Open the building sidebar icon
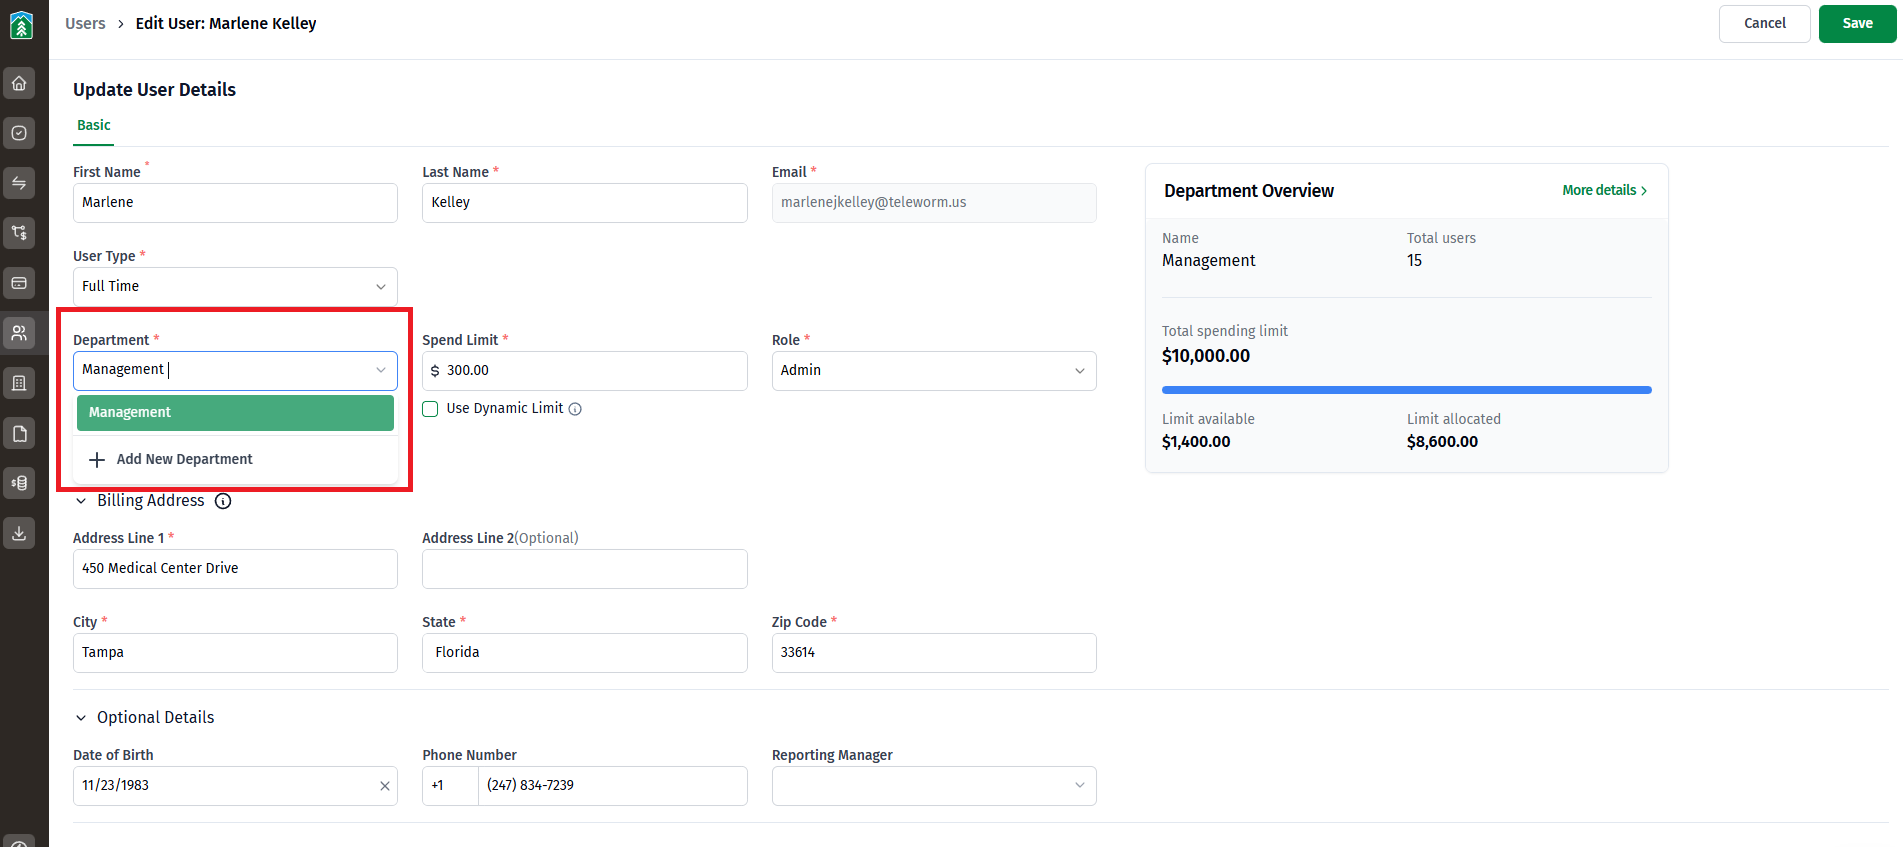Screen dimensions: 1903x847 point(19,383)
